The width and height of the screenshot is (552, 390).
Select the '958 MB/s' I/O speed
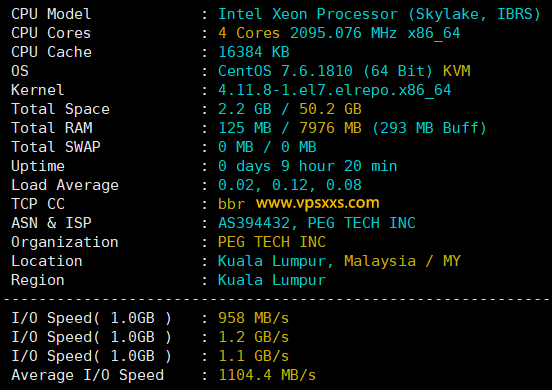click(x=253, y=318)
